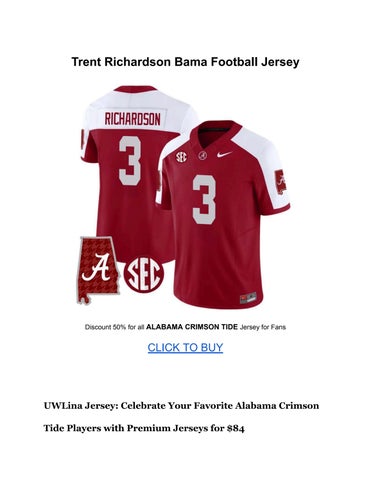
Task: Click the elephant patch on jersey sleeve
Action: point(280,182)
